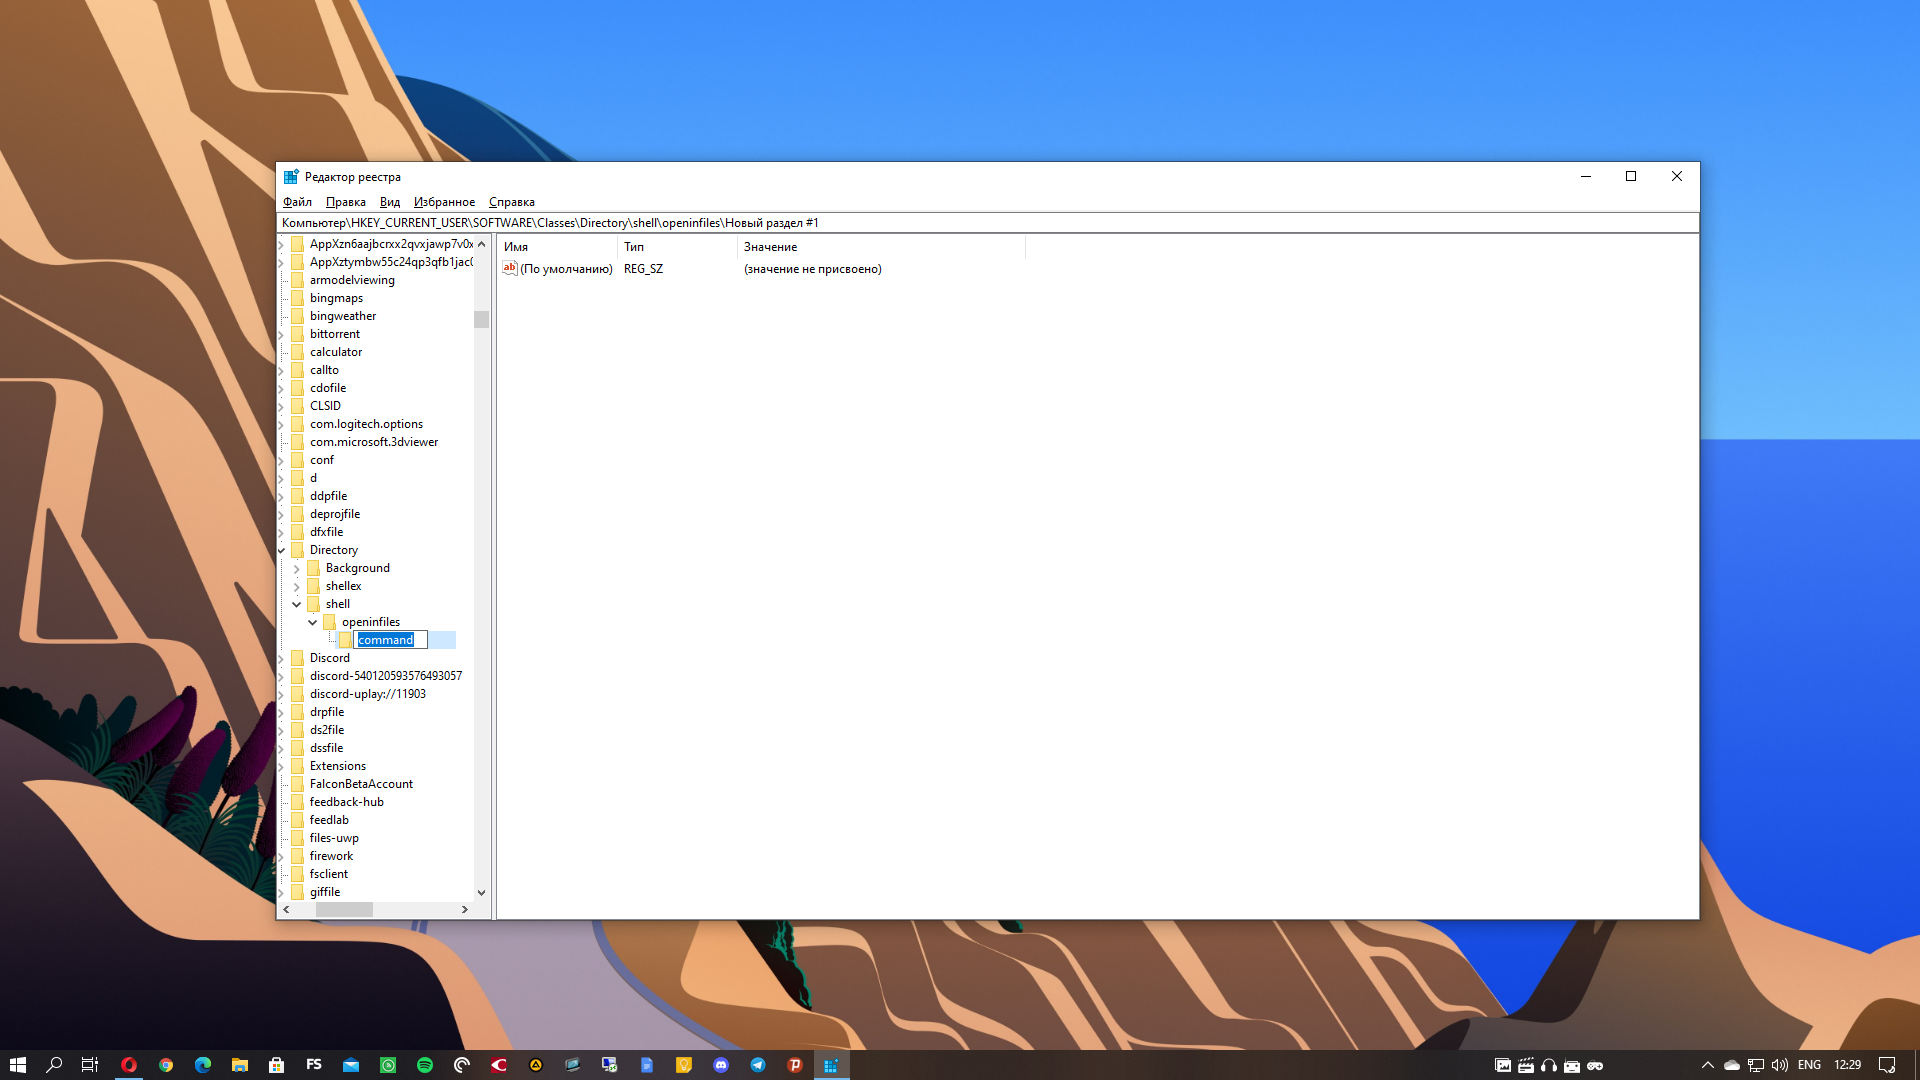Expand the Background key
The height and width of the screenshot is (1080, 1920).
tap(297, 568)
